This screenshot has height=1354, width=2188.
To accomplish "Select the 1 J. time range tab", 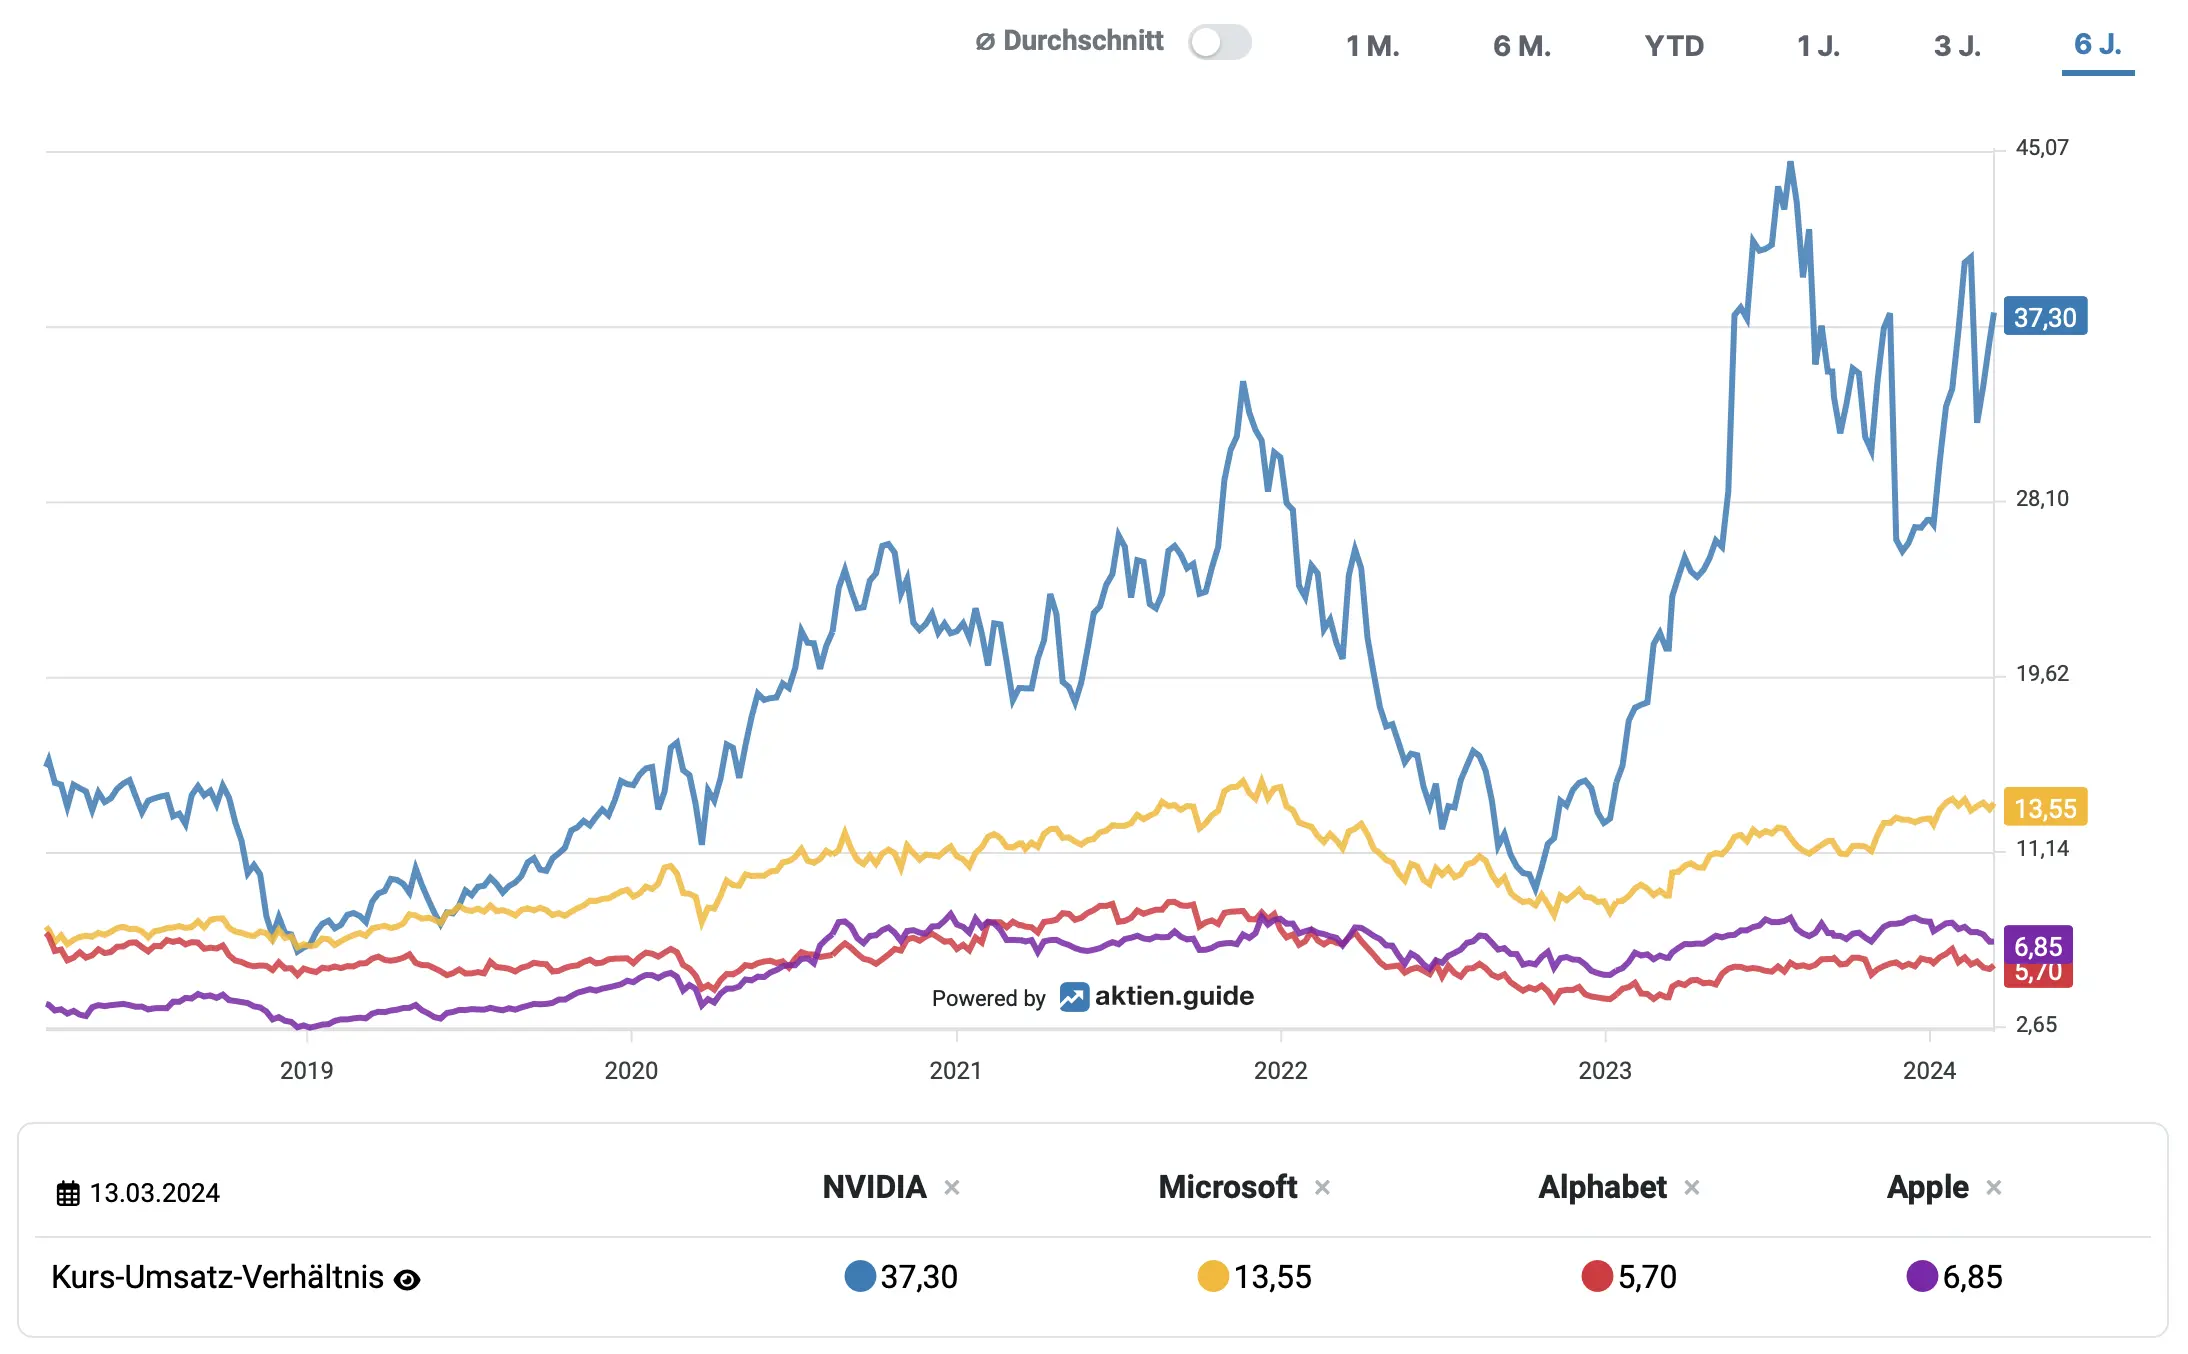I will coord(1818,46).
